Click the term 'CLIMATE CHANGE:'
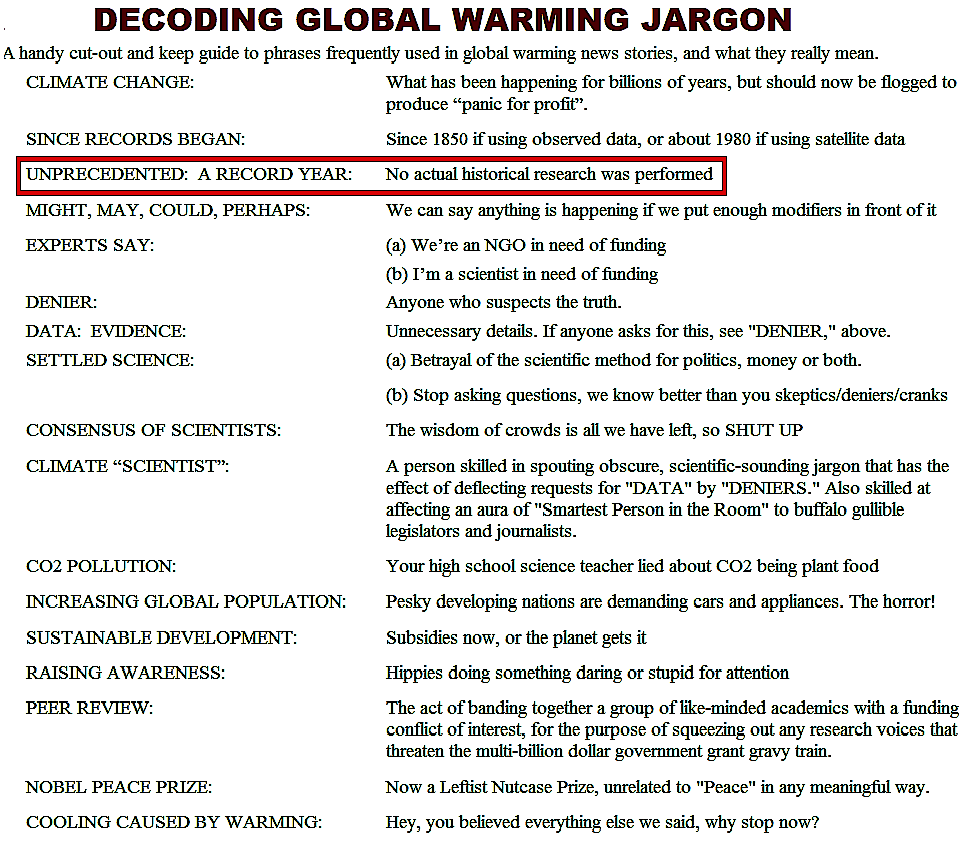 [x=110, y=82]
